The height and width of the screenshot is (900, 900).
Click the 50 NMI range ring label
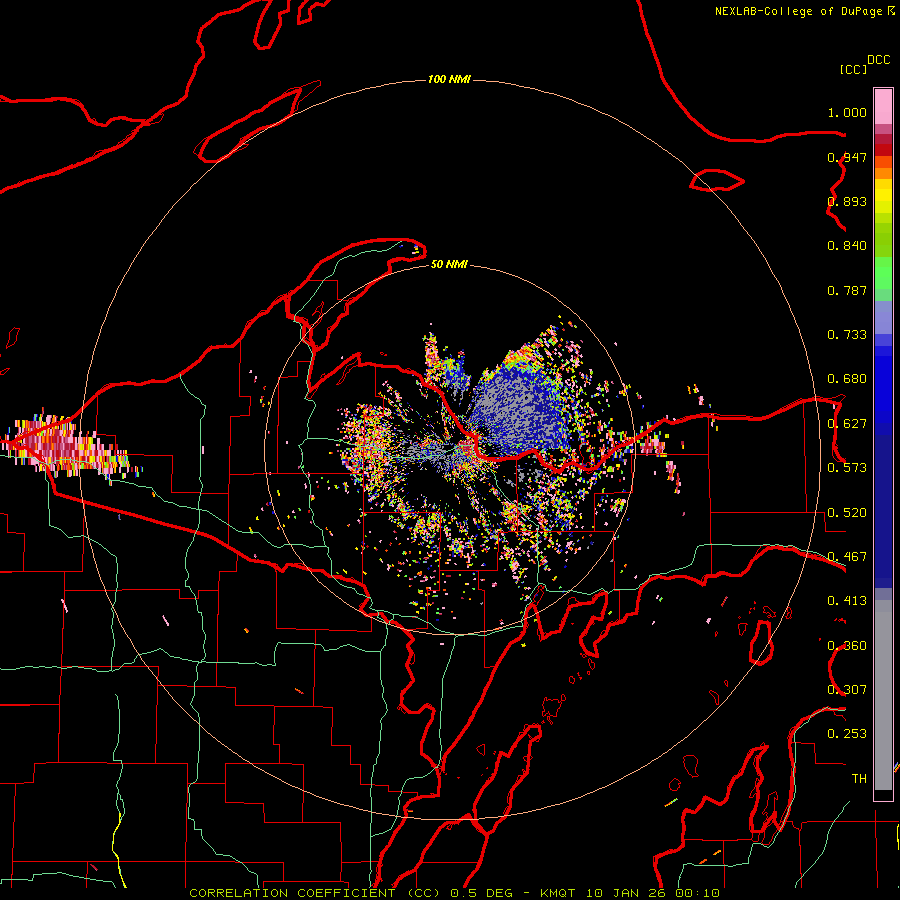449,264
